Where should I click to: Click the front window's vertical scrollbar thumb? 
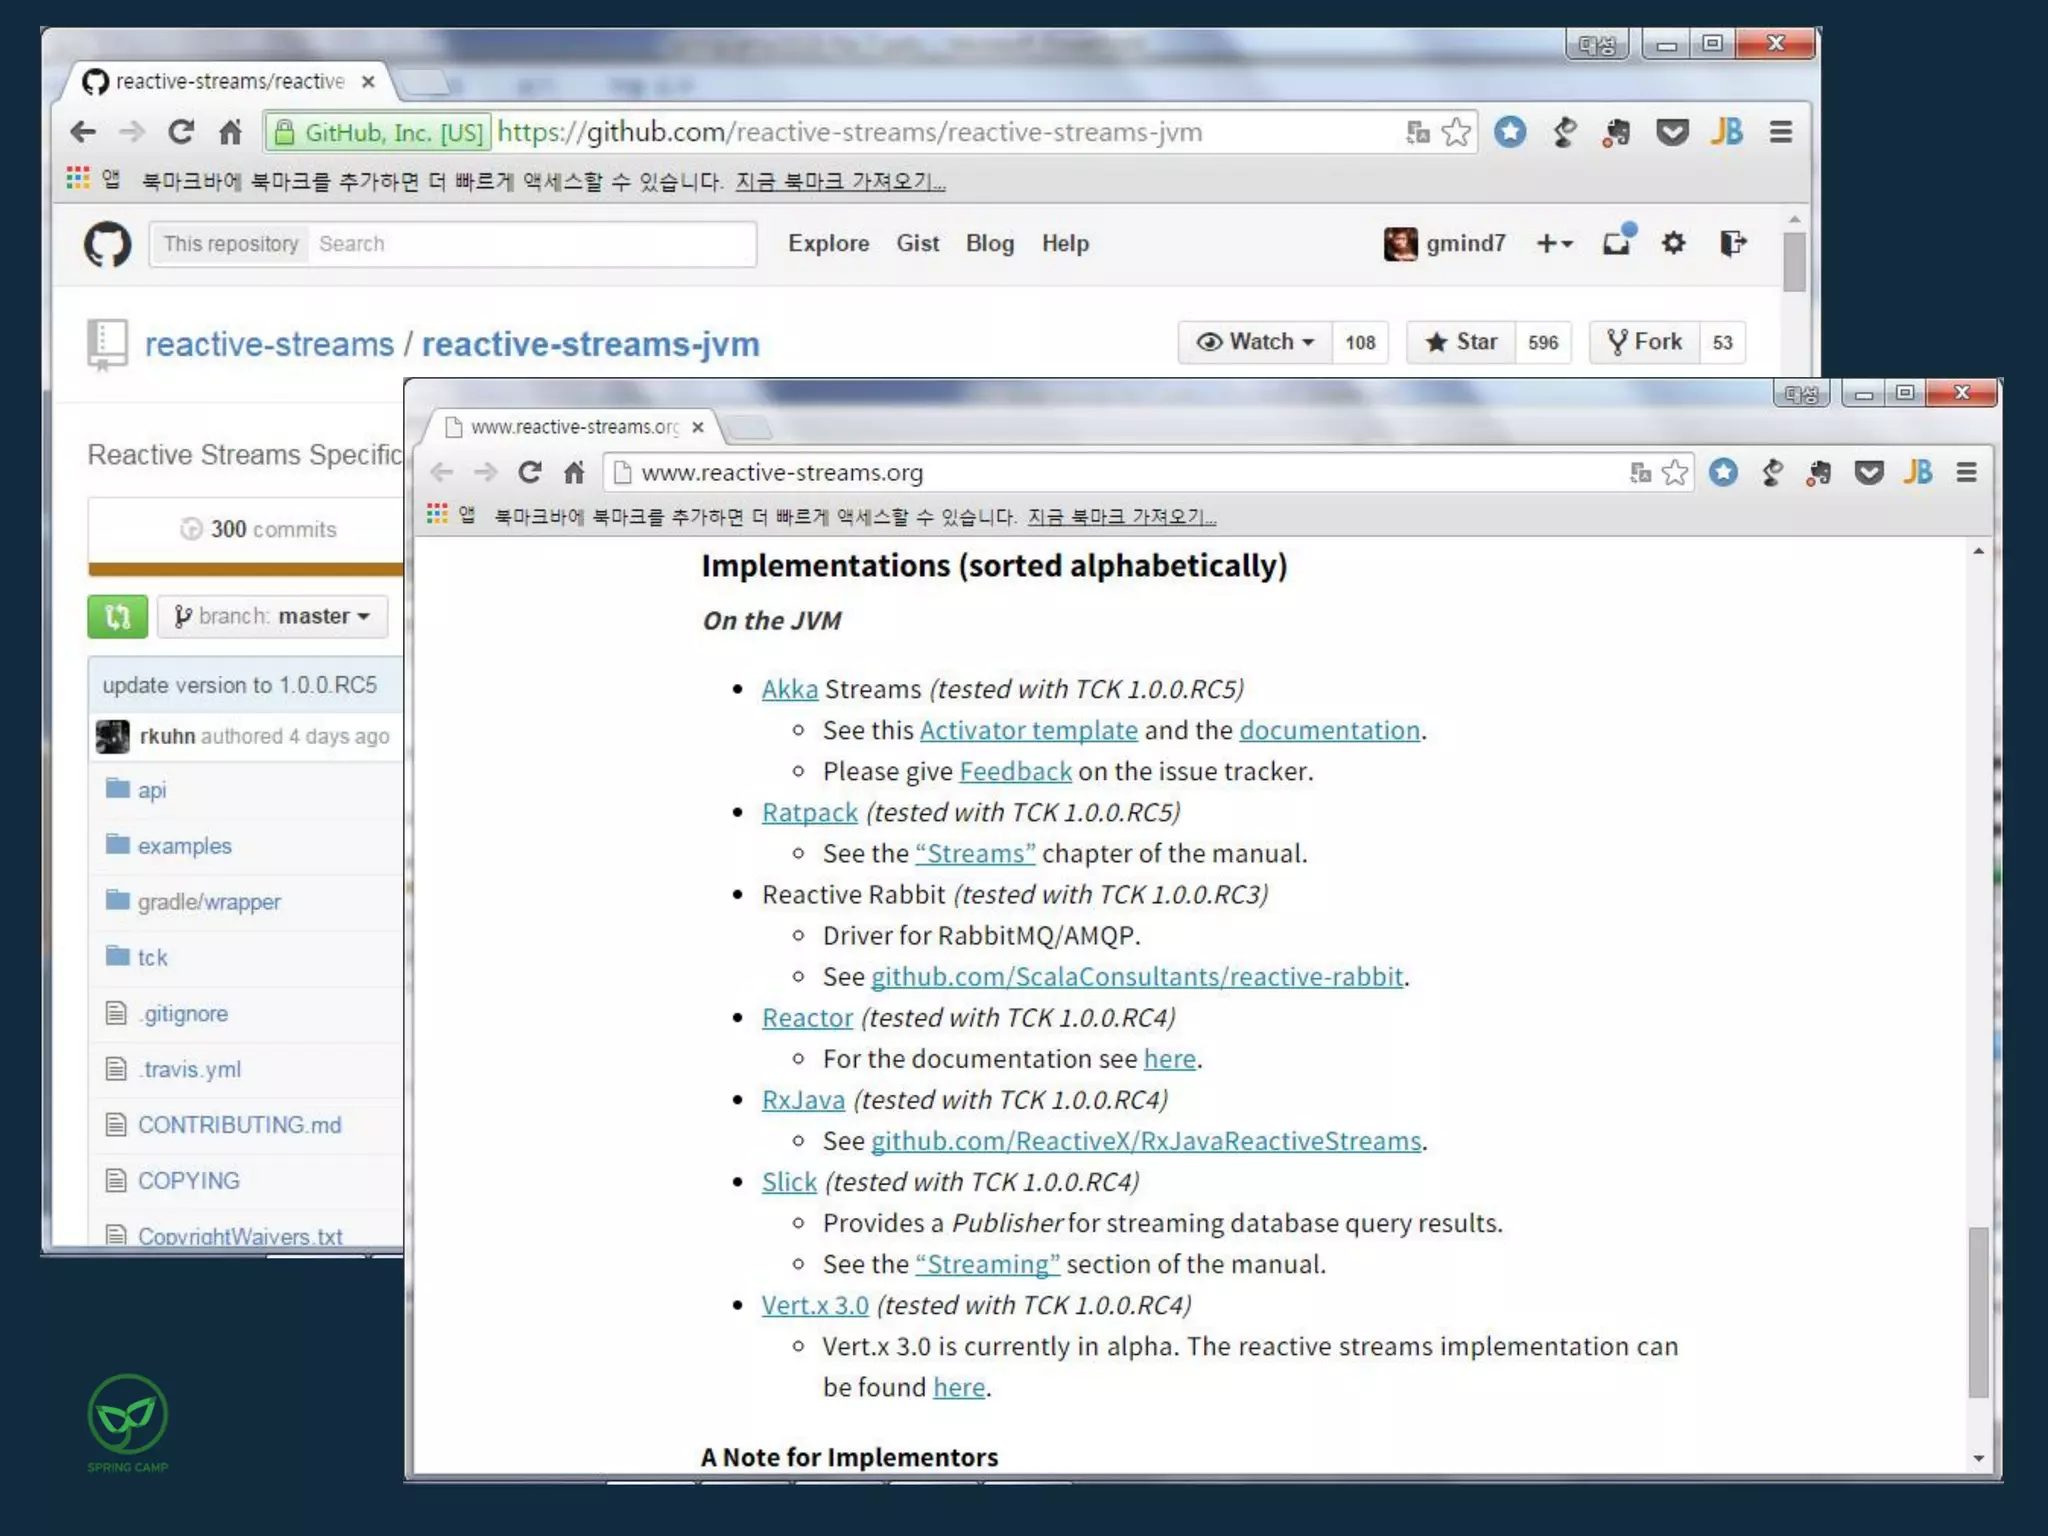tap(1977, 1310)
